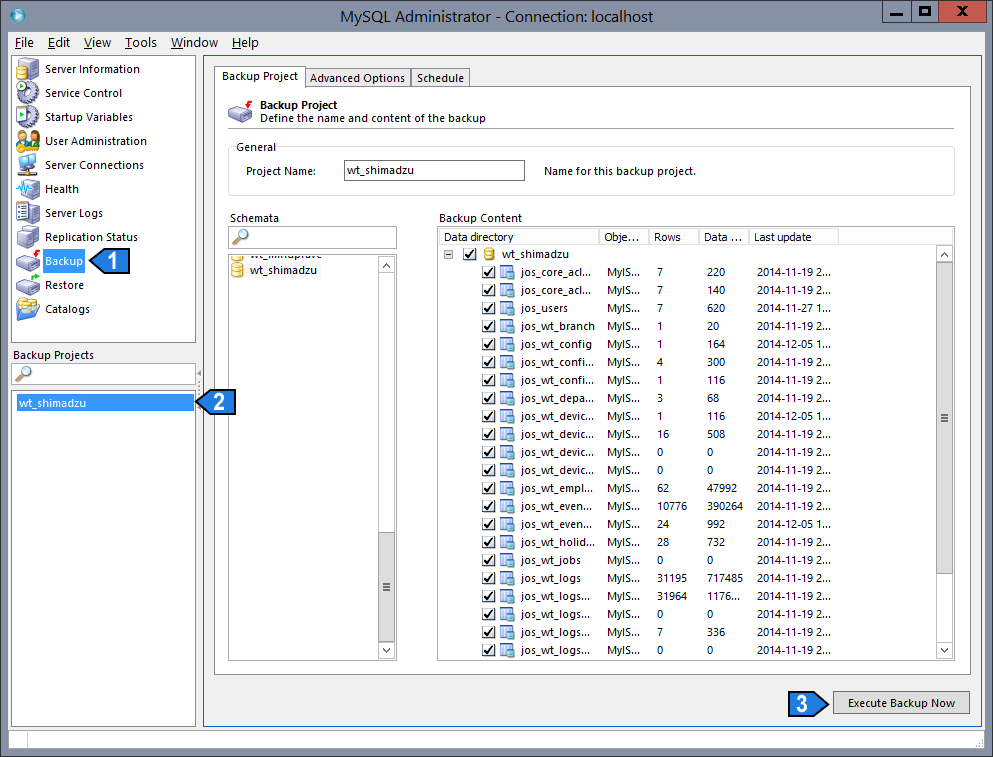Select wt_shimadzu in Backup Projects list
This screenshot has height=757, width=993.
pos(105,403)
